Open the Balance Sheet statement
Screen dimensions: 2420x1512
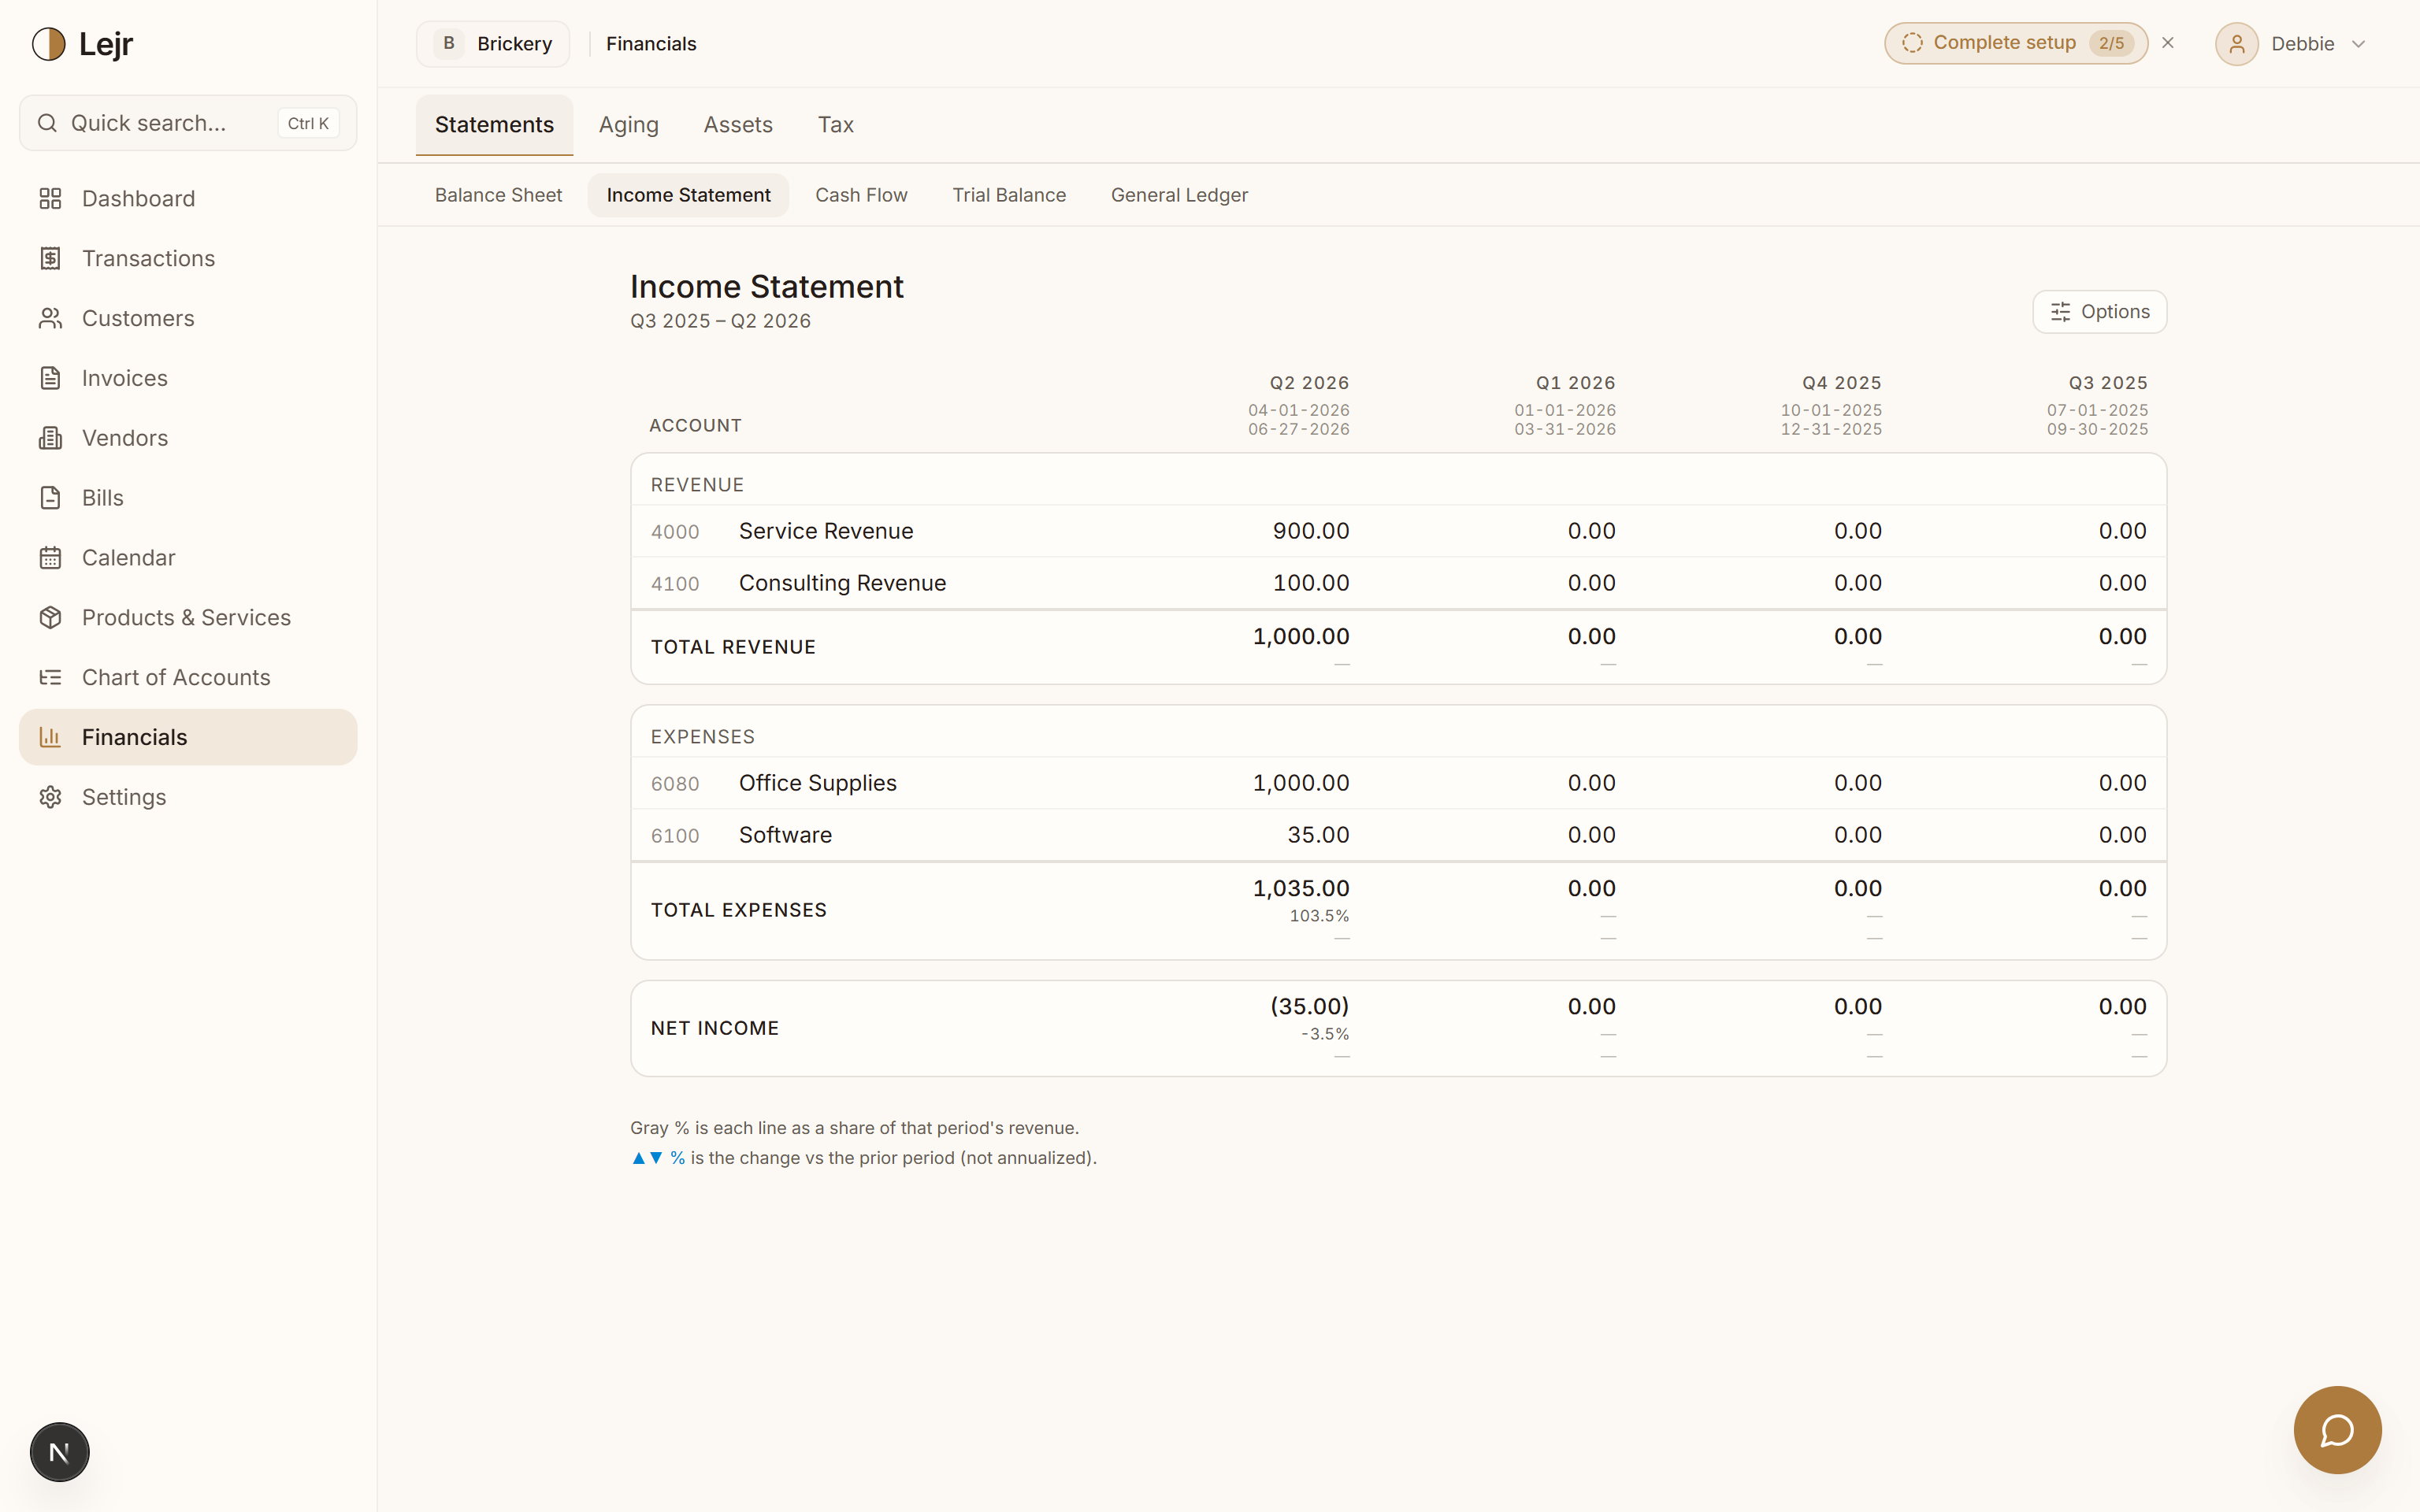pos(498,195)
